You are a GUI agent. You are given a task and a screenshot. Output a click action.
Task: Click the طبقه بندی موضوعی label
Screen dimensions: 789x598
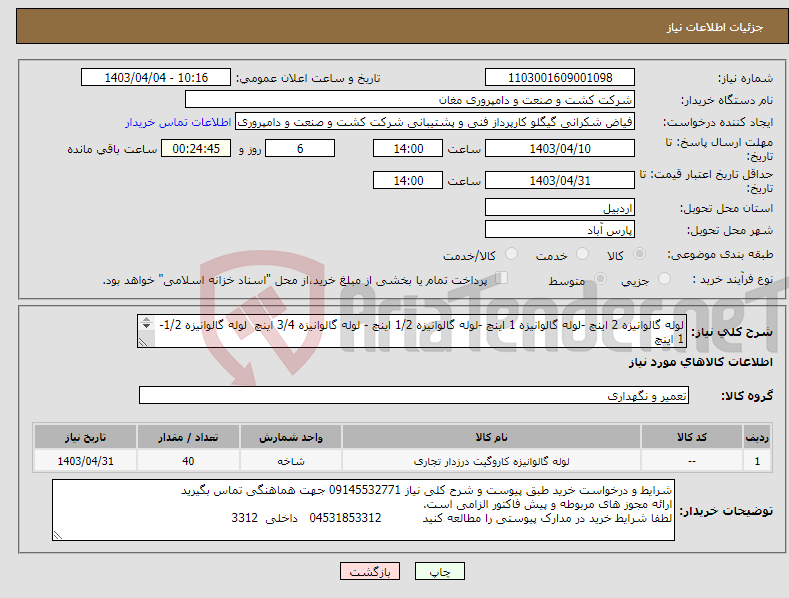point(720,255)
